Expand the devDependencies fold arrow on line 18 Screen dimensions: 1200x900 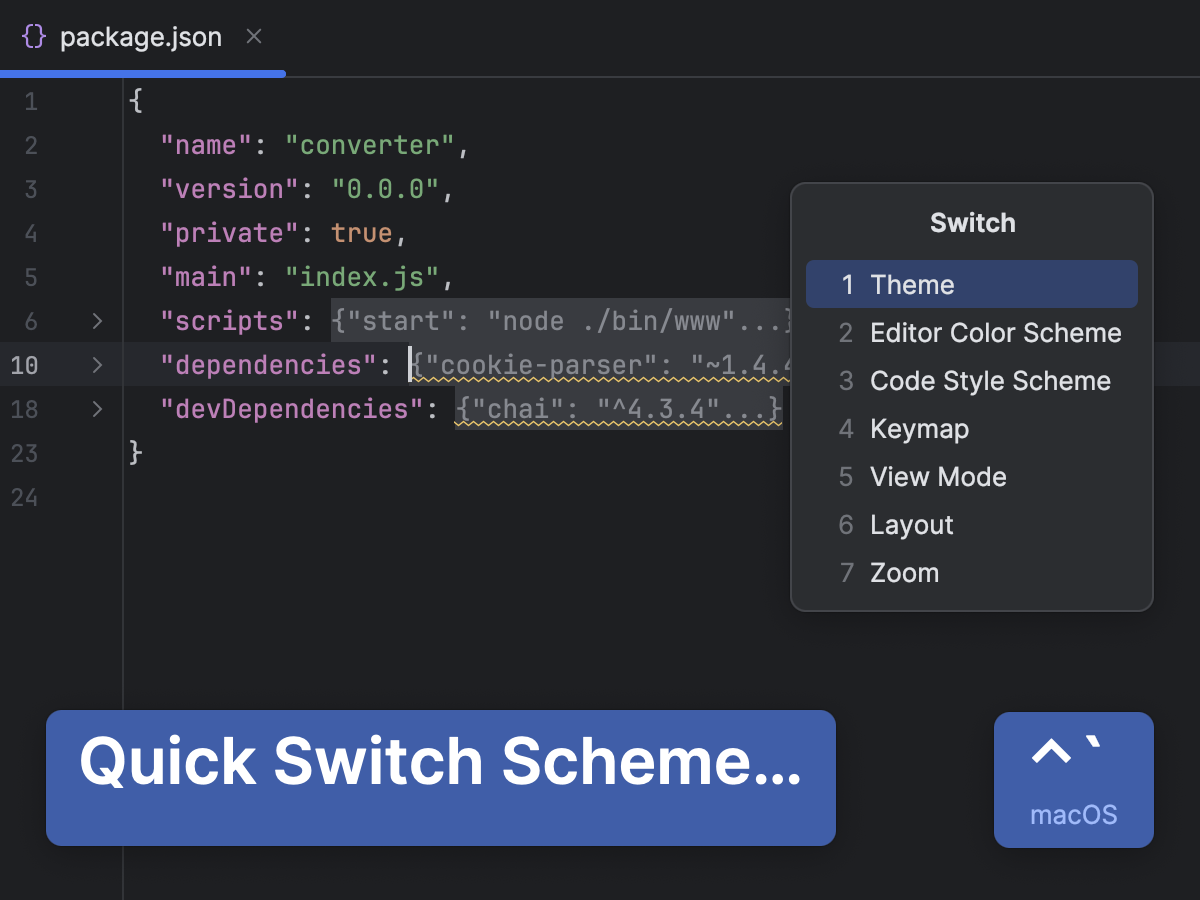click(x=96, y=409)
